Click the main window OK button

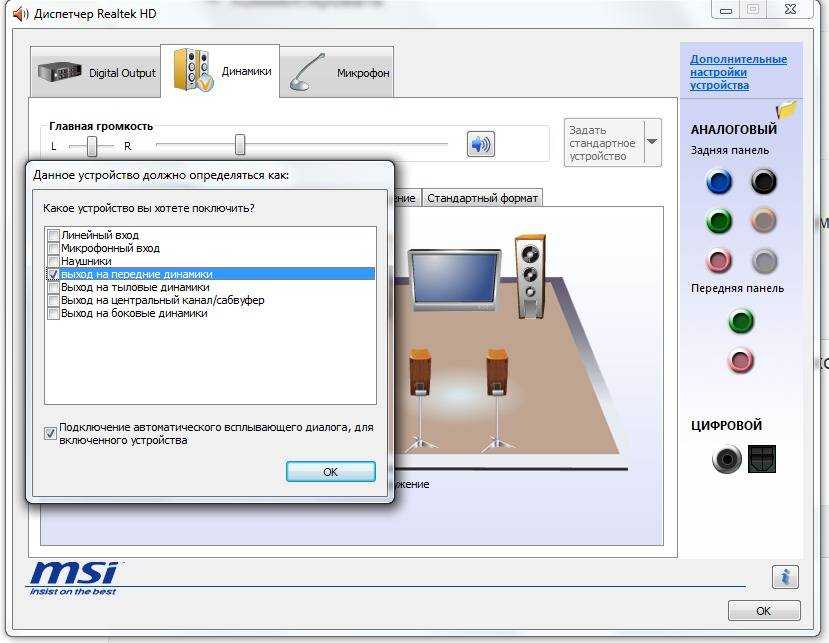763,611
